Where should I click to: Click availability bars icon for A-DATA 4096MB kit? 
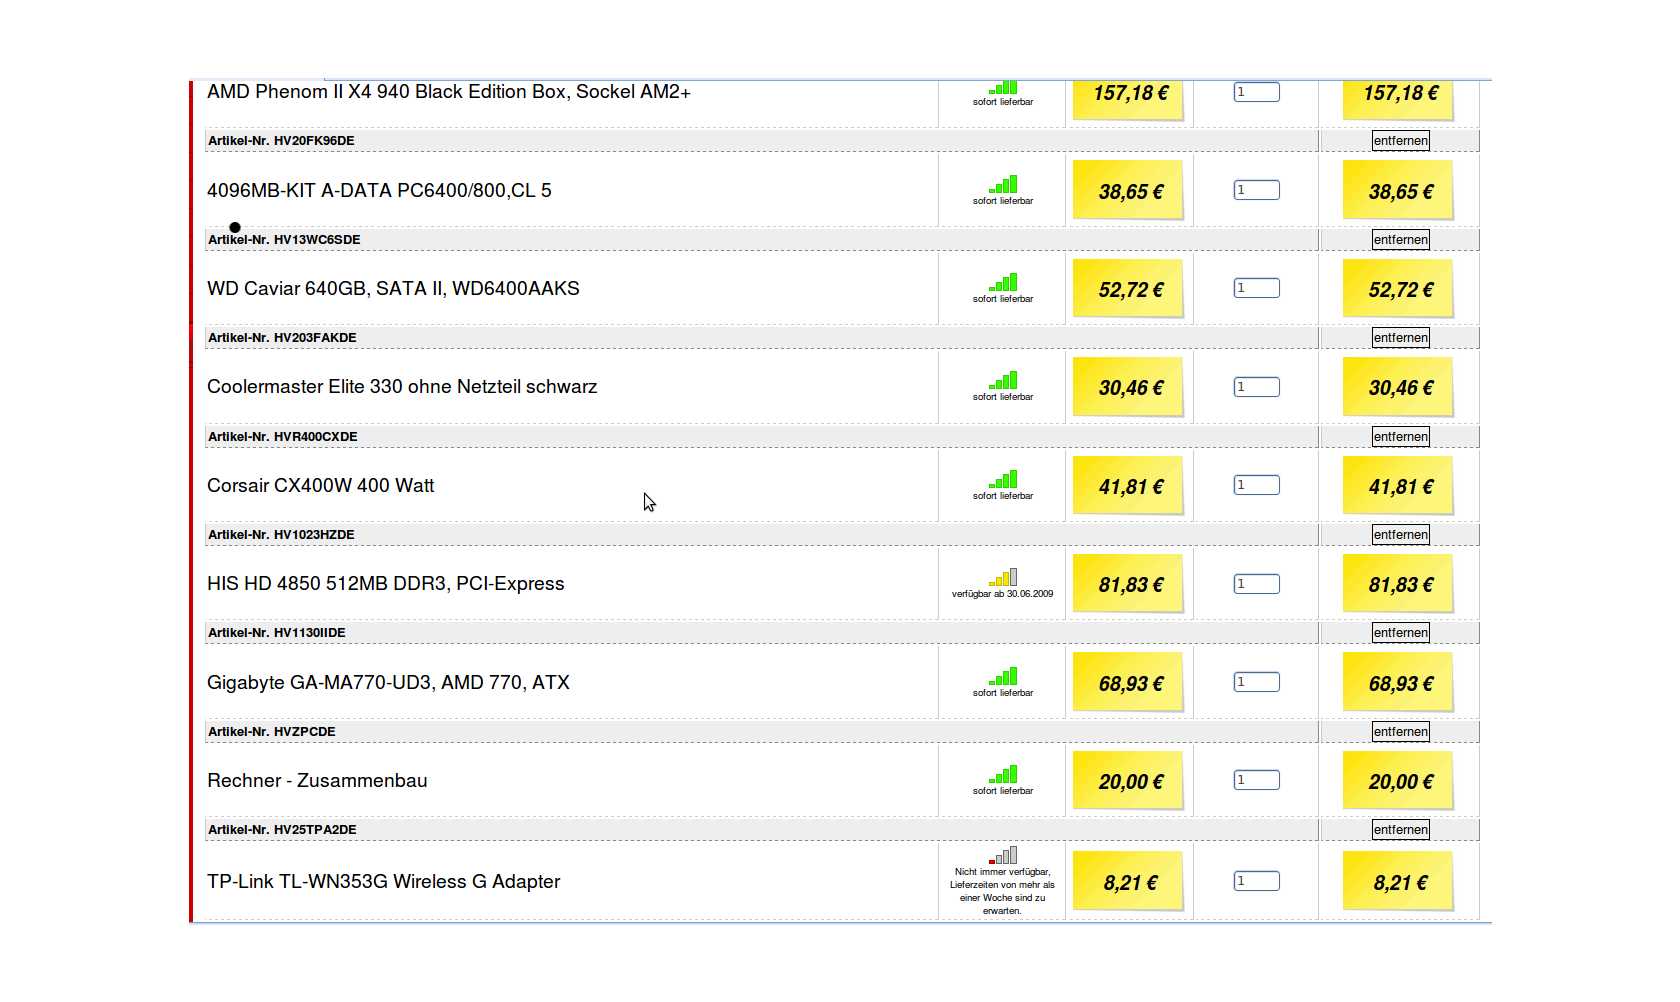tap(1003, 184)
